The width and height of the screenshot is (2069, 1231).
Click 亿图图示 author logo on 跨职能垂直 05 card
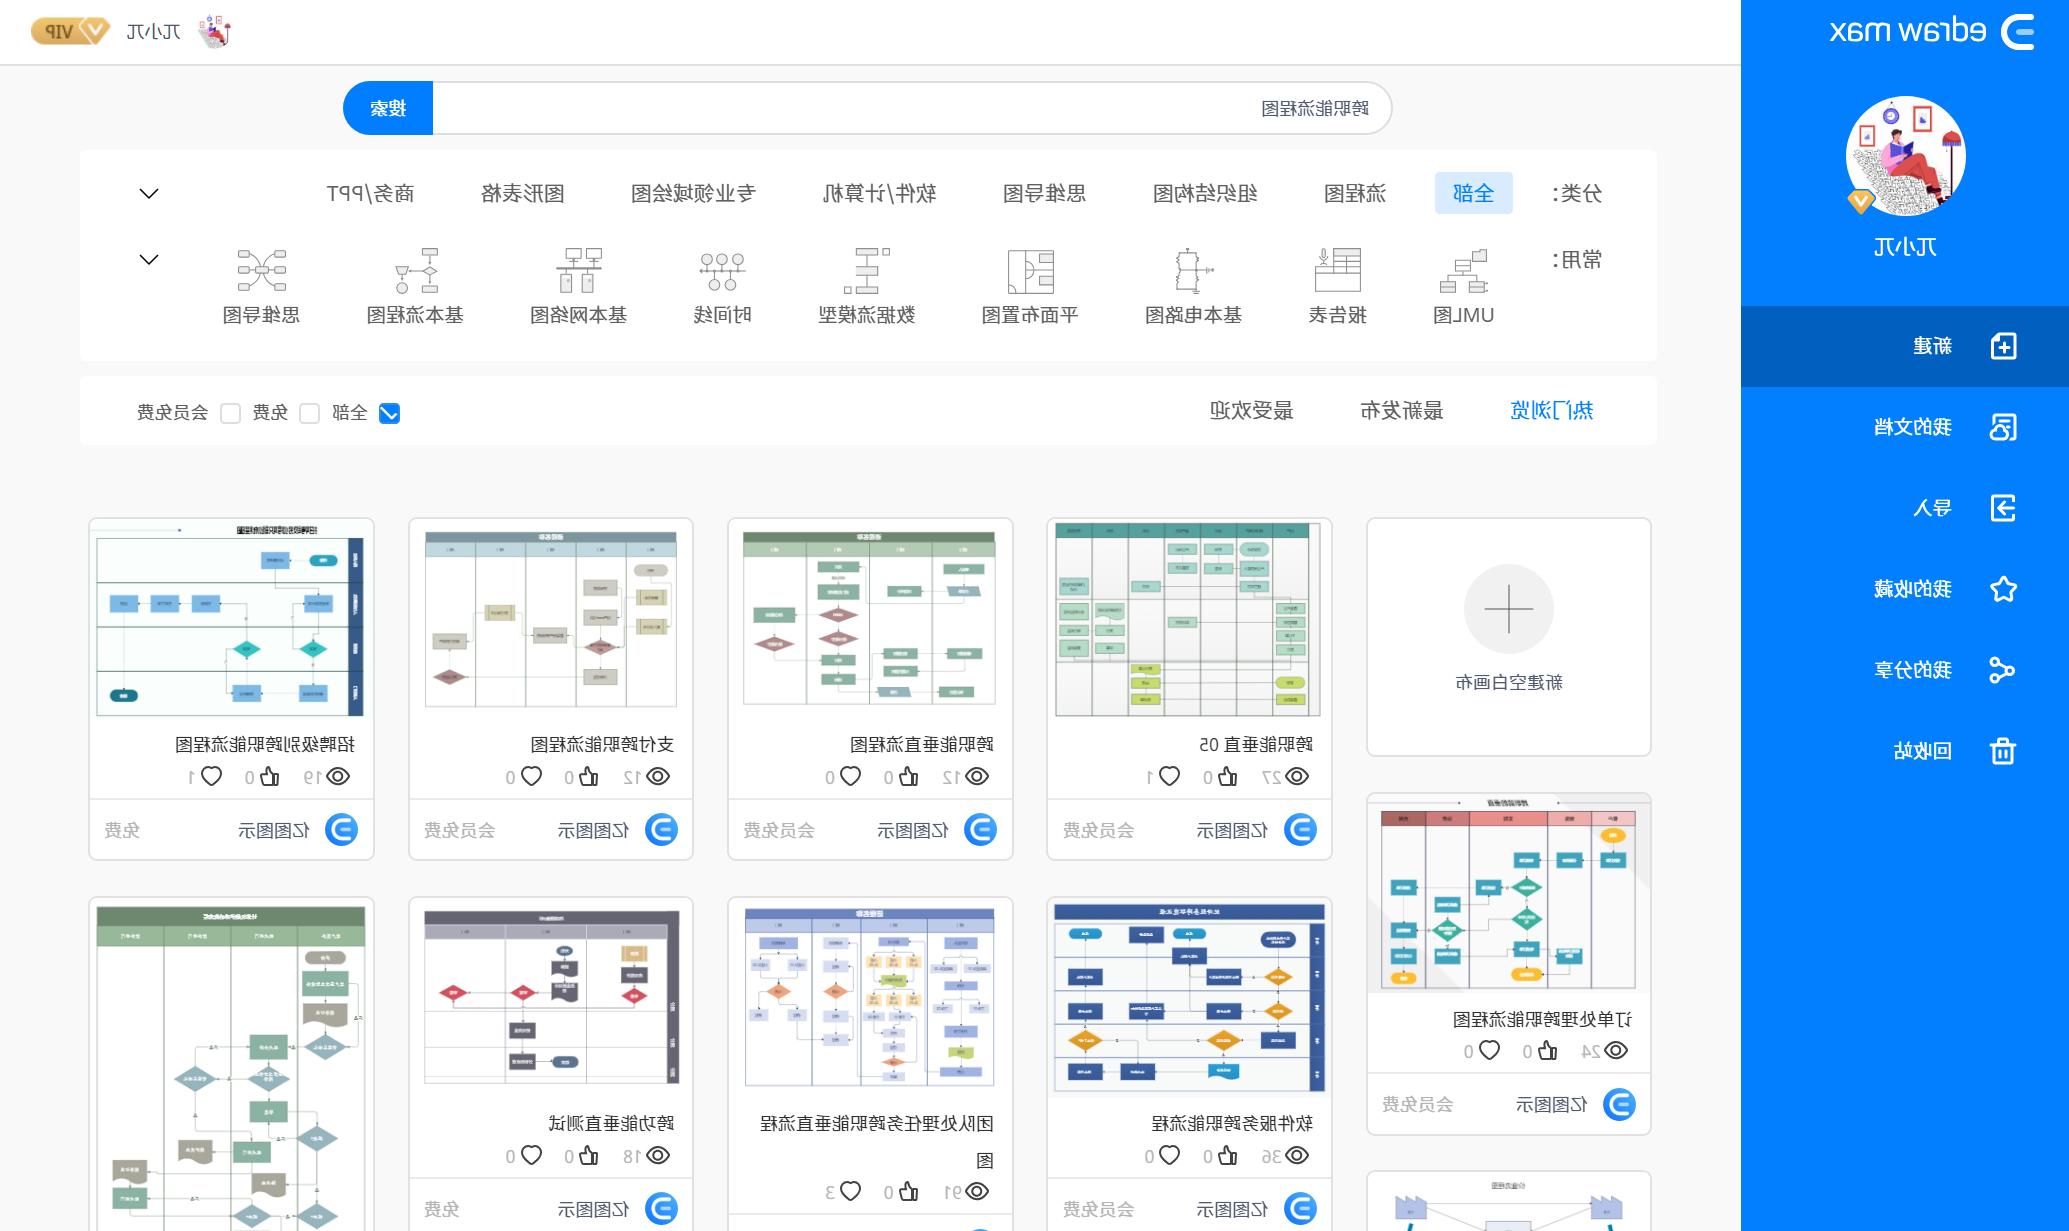pyautogui.click(x=1300, y=829)
